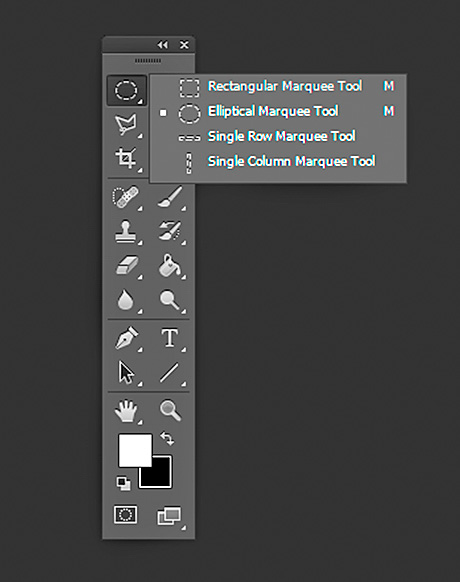Collapse the tools panel with double arrows
460x582 pixels.
(x=162, y=45)
